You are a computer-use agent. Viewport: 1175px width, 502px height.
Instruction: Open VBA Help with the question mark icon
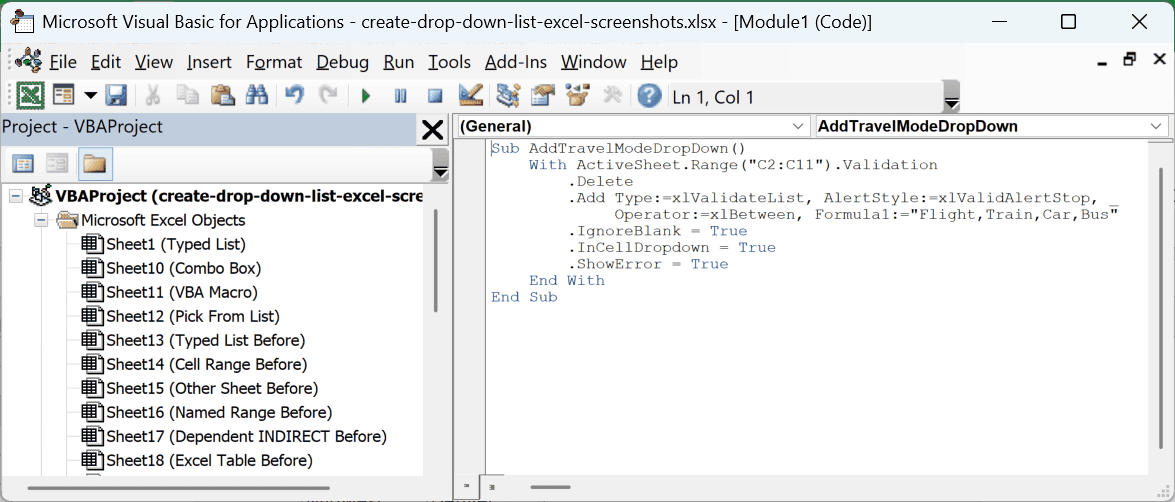coord(649,96)
